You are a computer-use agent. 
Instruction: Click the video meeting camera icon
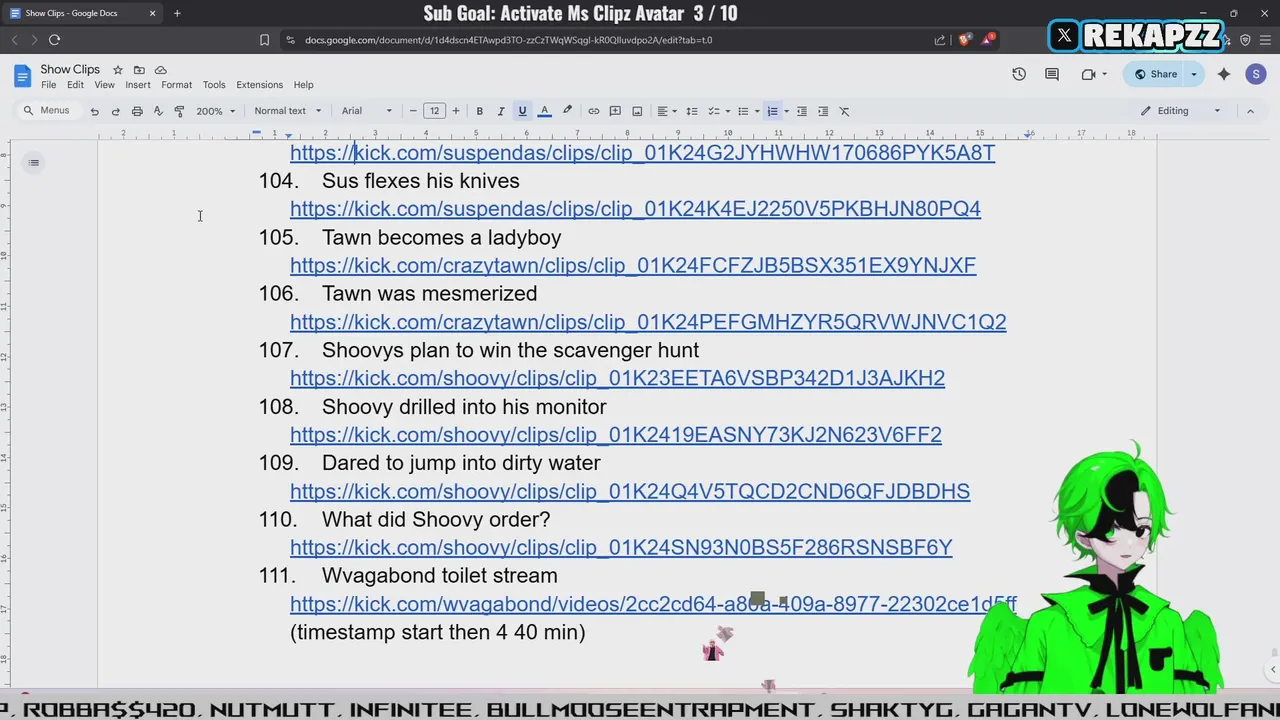pos(1088,74)
